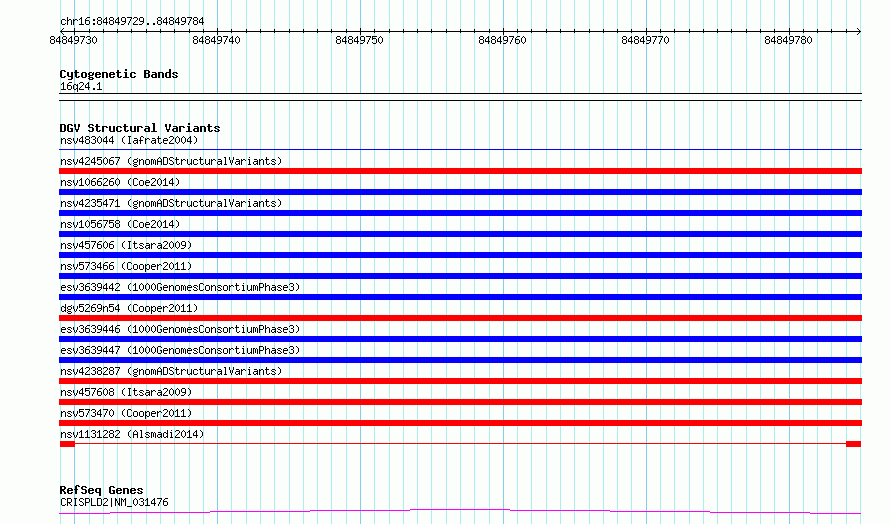Click ruler position label 84849750
This screenshot has width=890, height=524.
pos(359,40)
